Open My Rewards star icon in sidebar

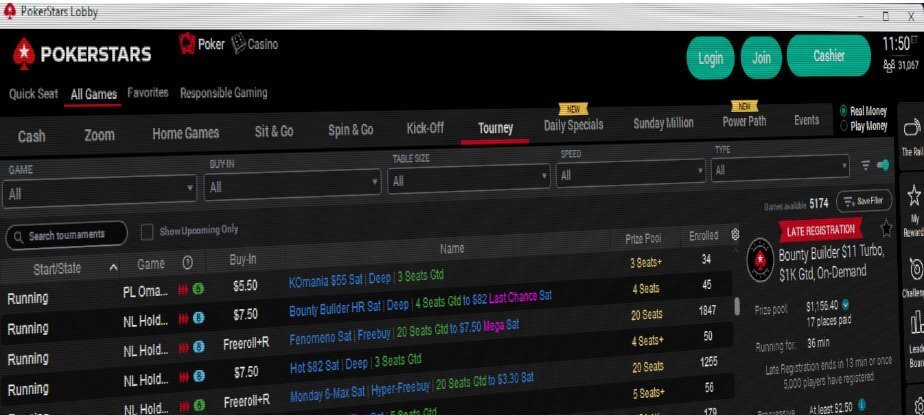(914, 195)
